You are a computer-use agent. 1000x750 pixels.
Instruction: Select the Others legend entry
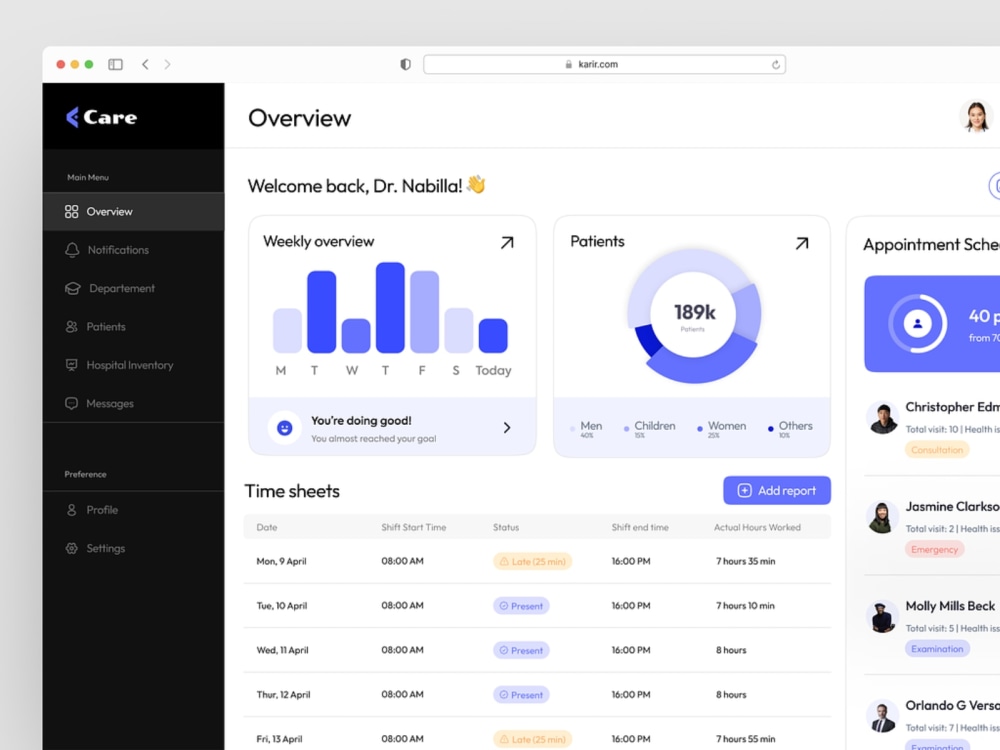click(790, 429)
